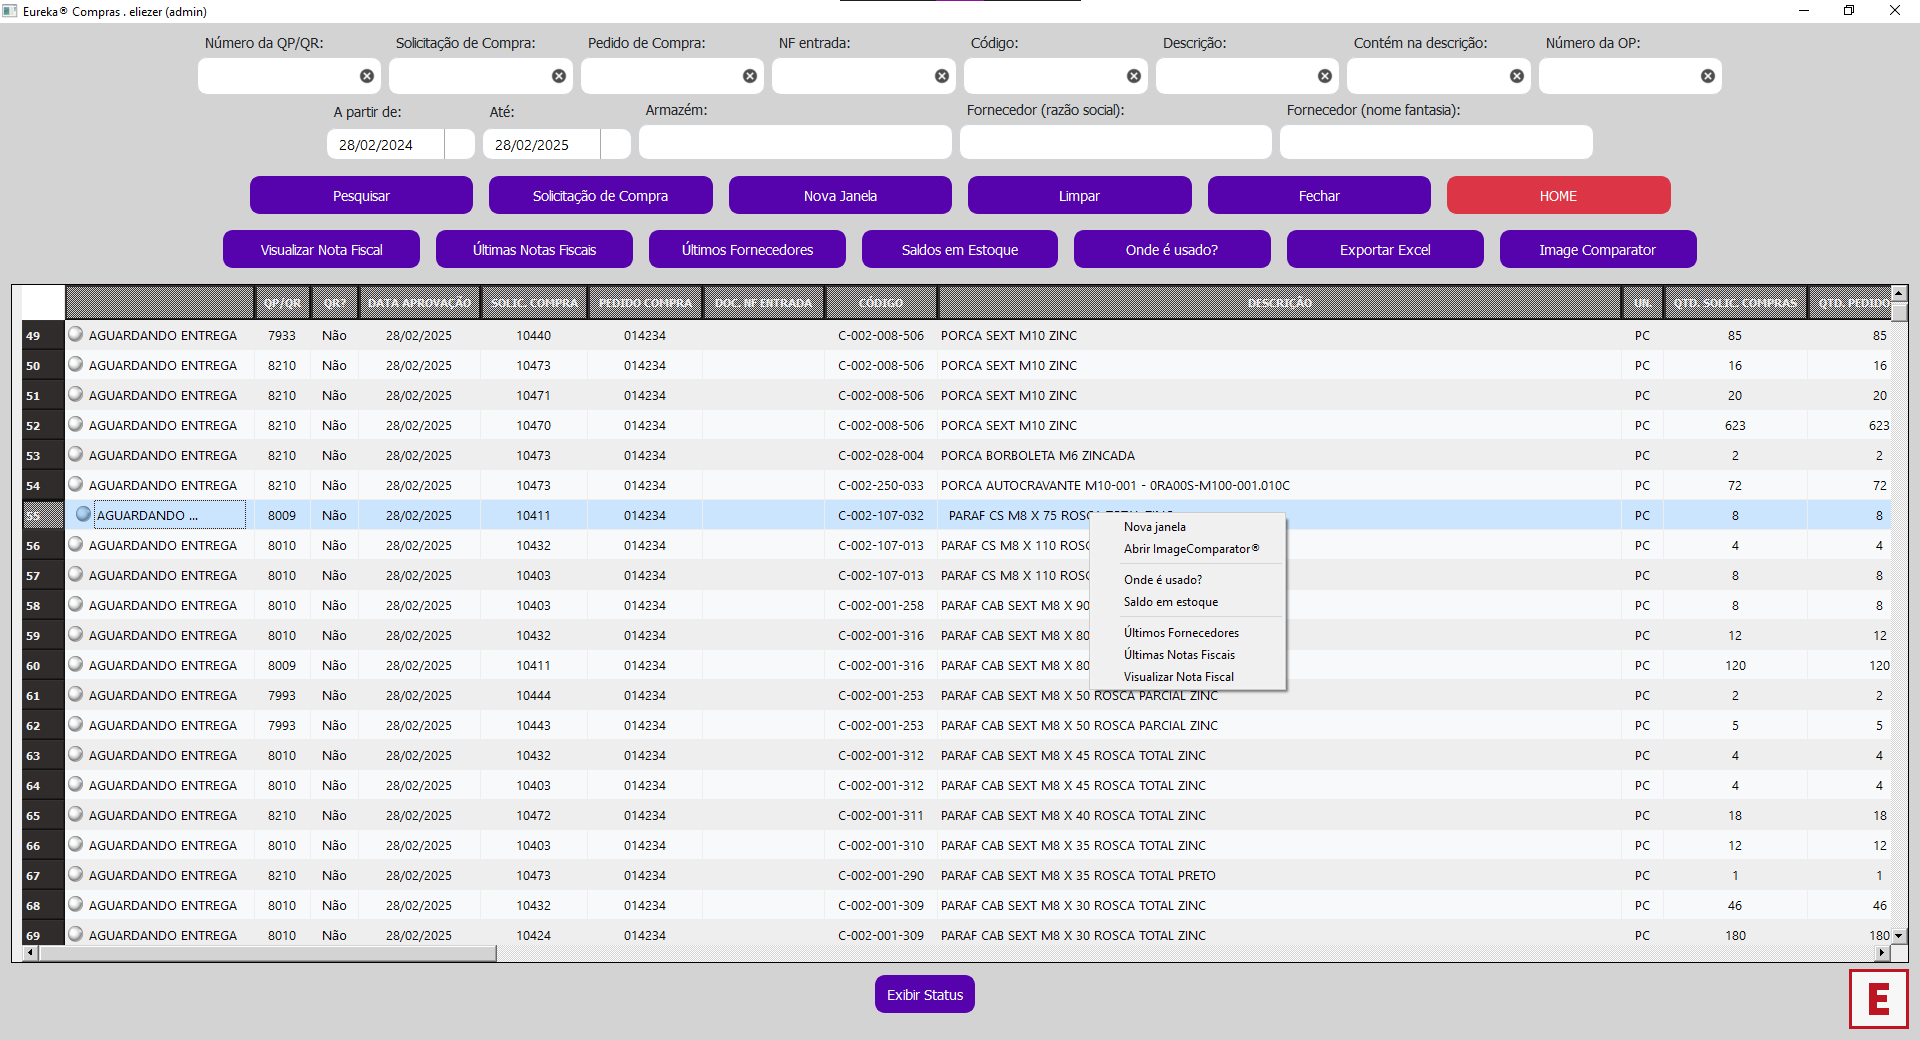This screenshot has height=1040, width=1920.
Task: Toggle status radio in highlighted row 55
Action: [x=84, y=514]
